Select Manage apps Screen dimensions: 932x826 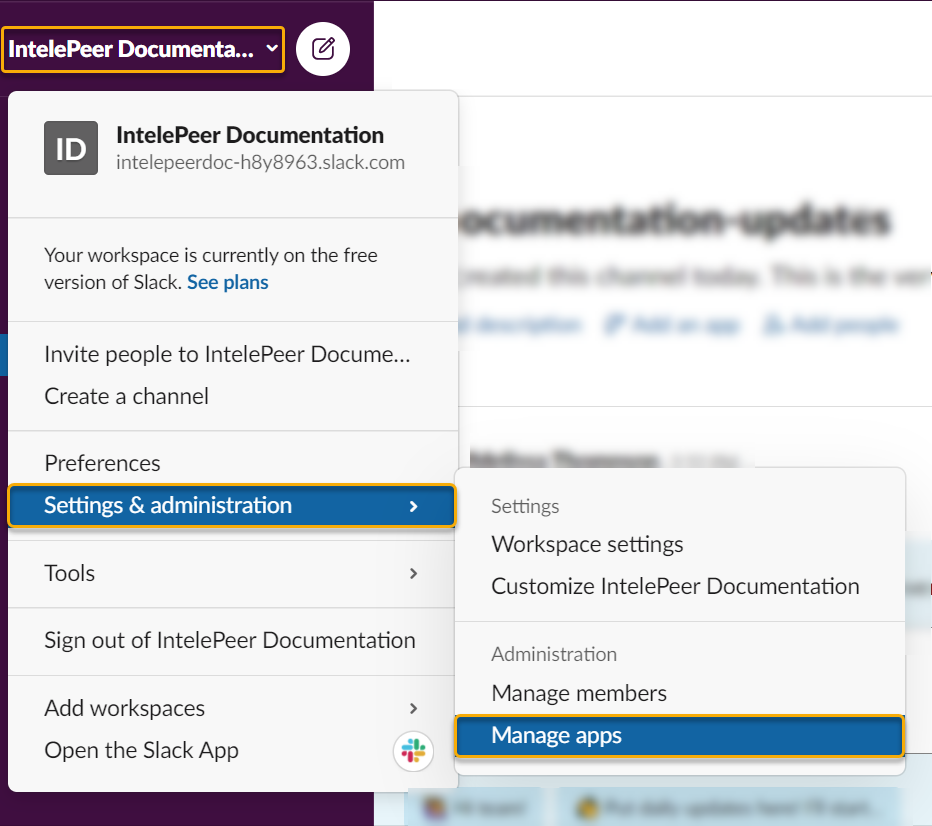[679, 736]
